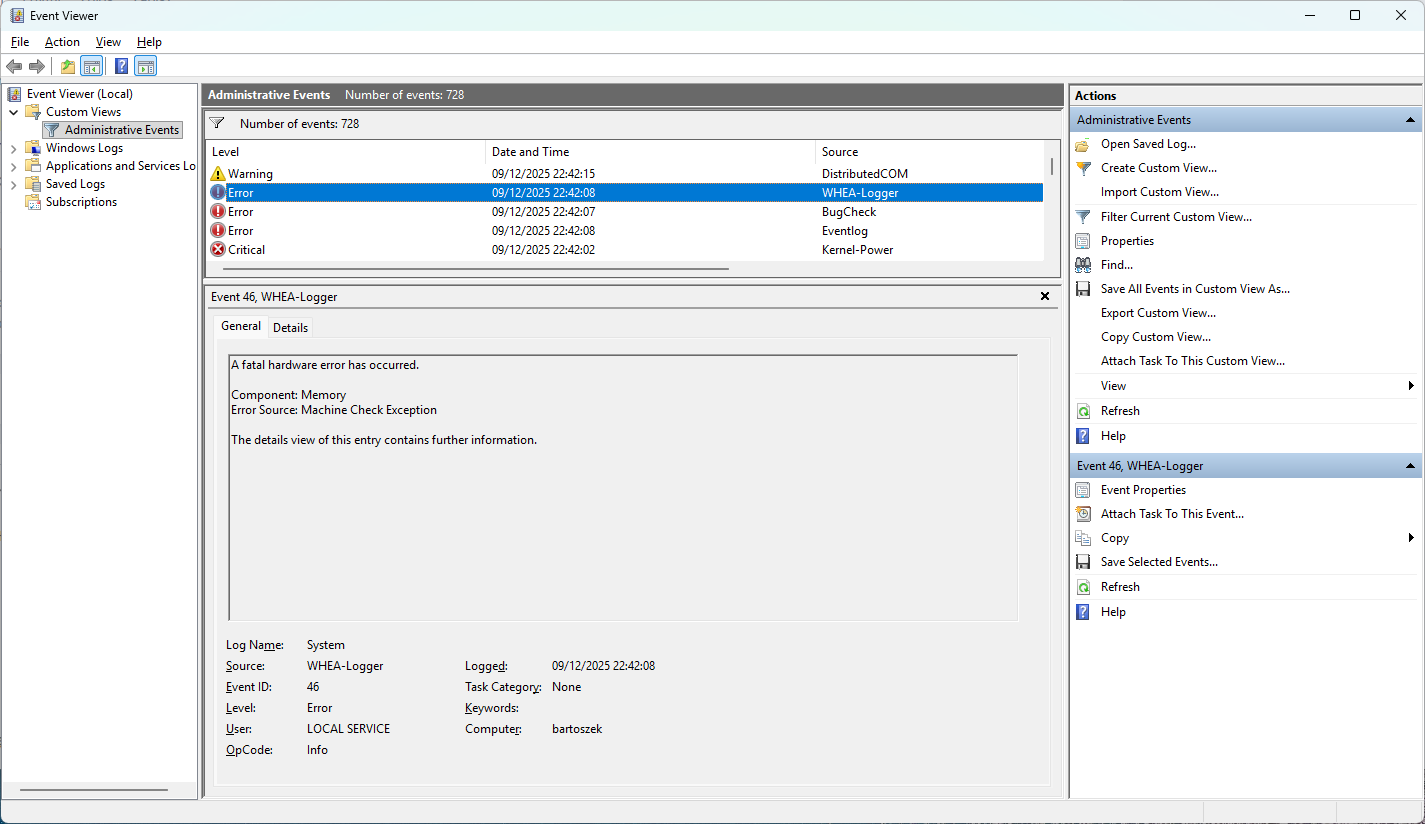Toggle the Show/Hide Console Tree icon
This screenshot has width=1425, height=824.
pyautogui.click(x=91, y=67)
